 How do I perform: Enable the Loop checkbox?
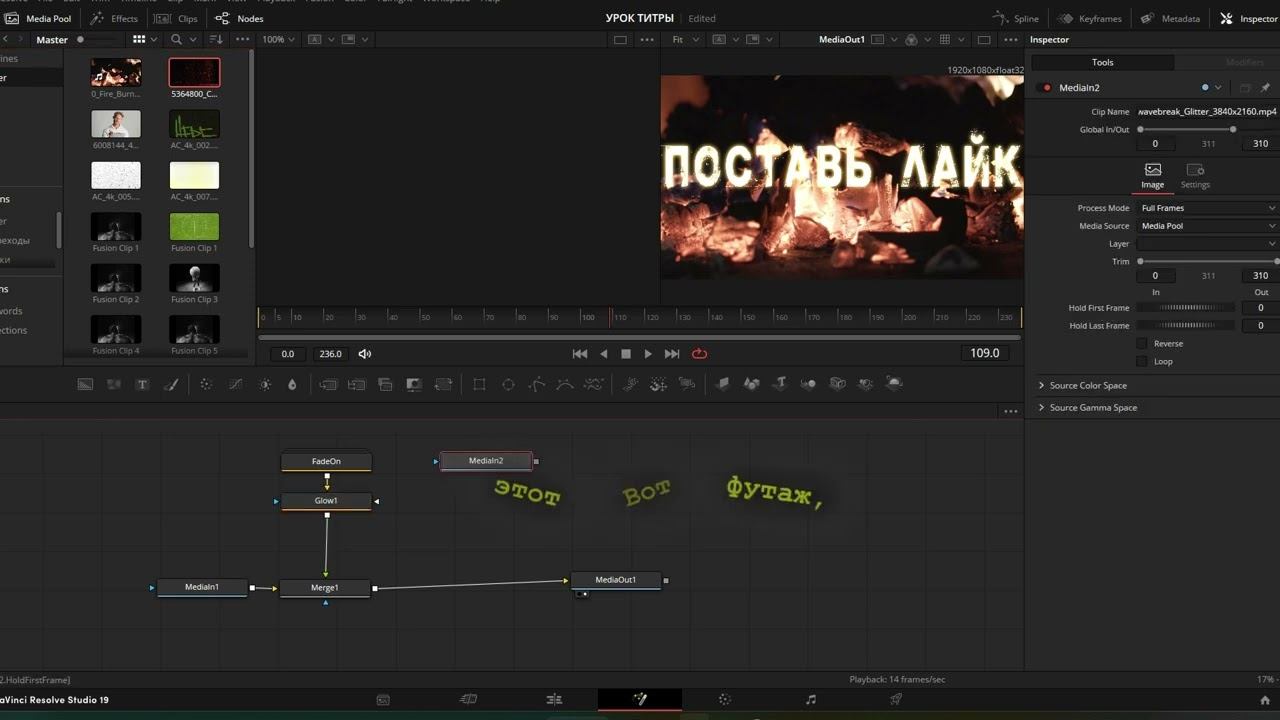pyautogui.click(x=1142, y=362)
